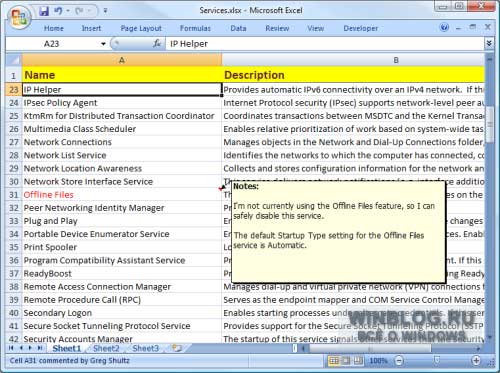Switch to Page Layout view button

pyautogui.click(x=346, y=361)
